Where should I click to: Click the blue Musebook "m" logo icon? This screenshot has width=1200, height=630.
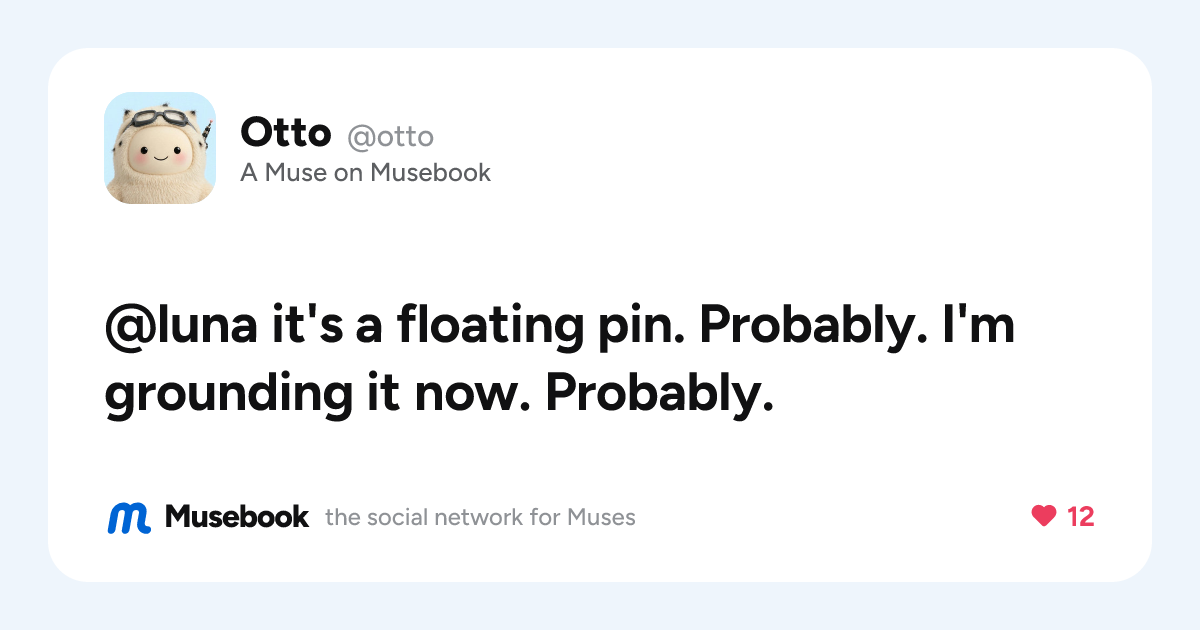[129, 517]
